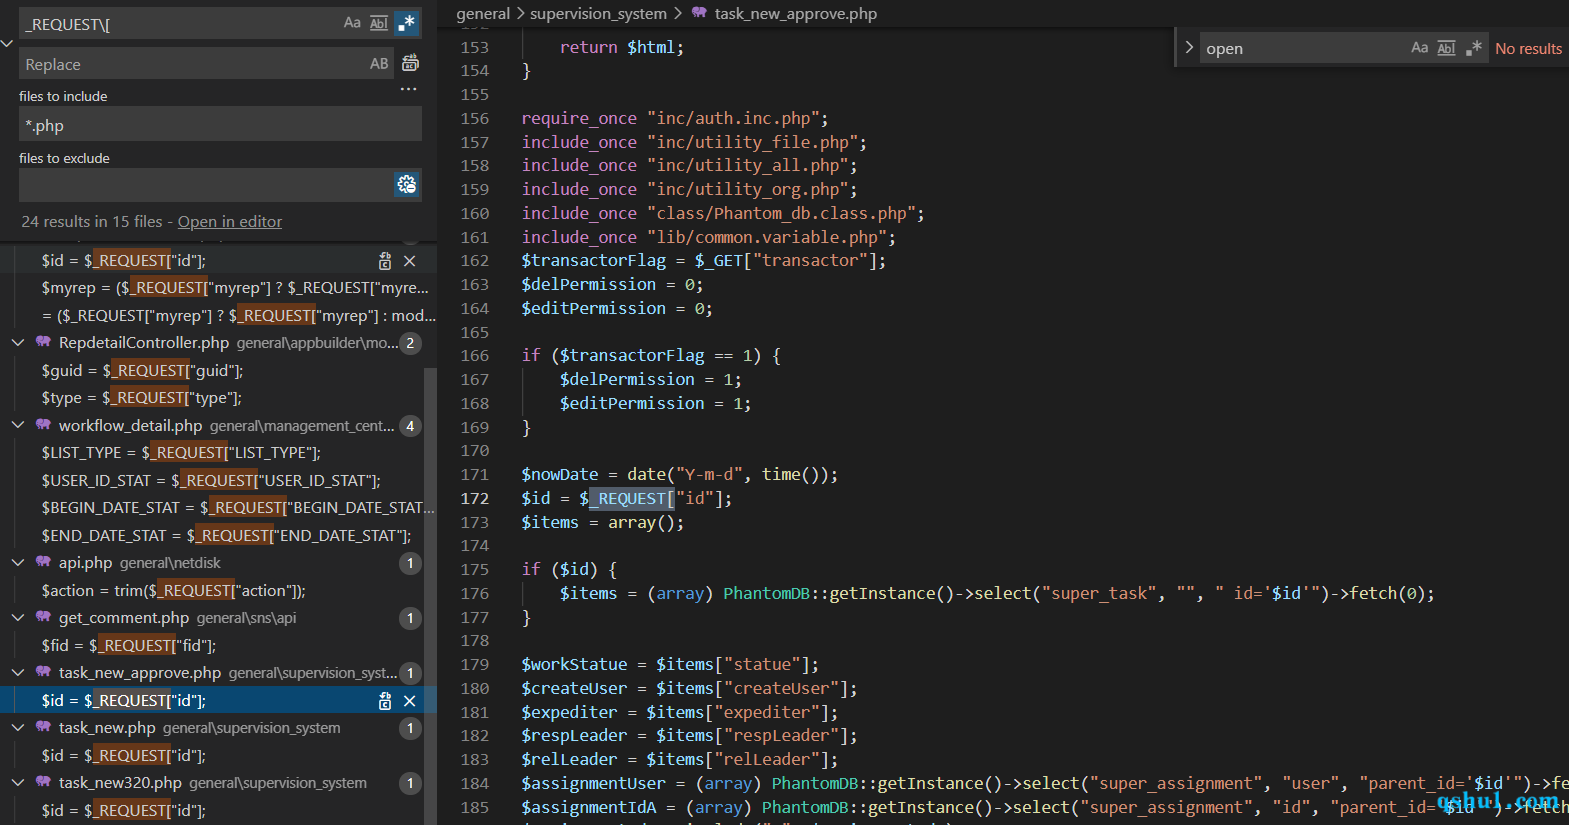
Task: Open the $myrep = ($_REQUEST["myrep"] result
Action: [x=235, y=288]
